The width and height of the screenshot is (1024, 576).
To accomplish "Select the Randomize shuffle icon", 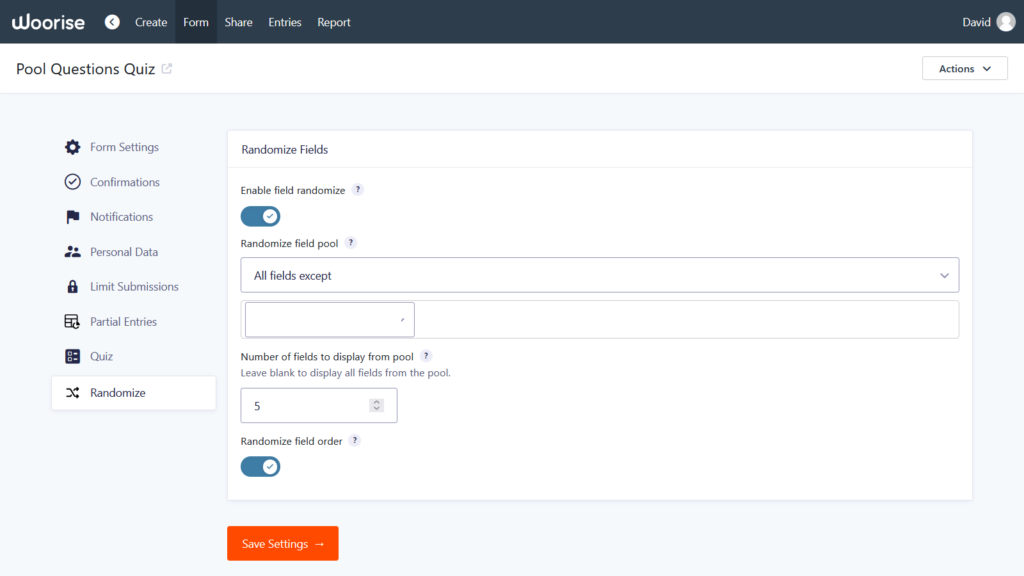I will click(x=72, y=392).
